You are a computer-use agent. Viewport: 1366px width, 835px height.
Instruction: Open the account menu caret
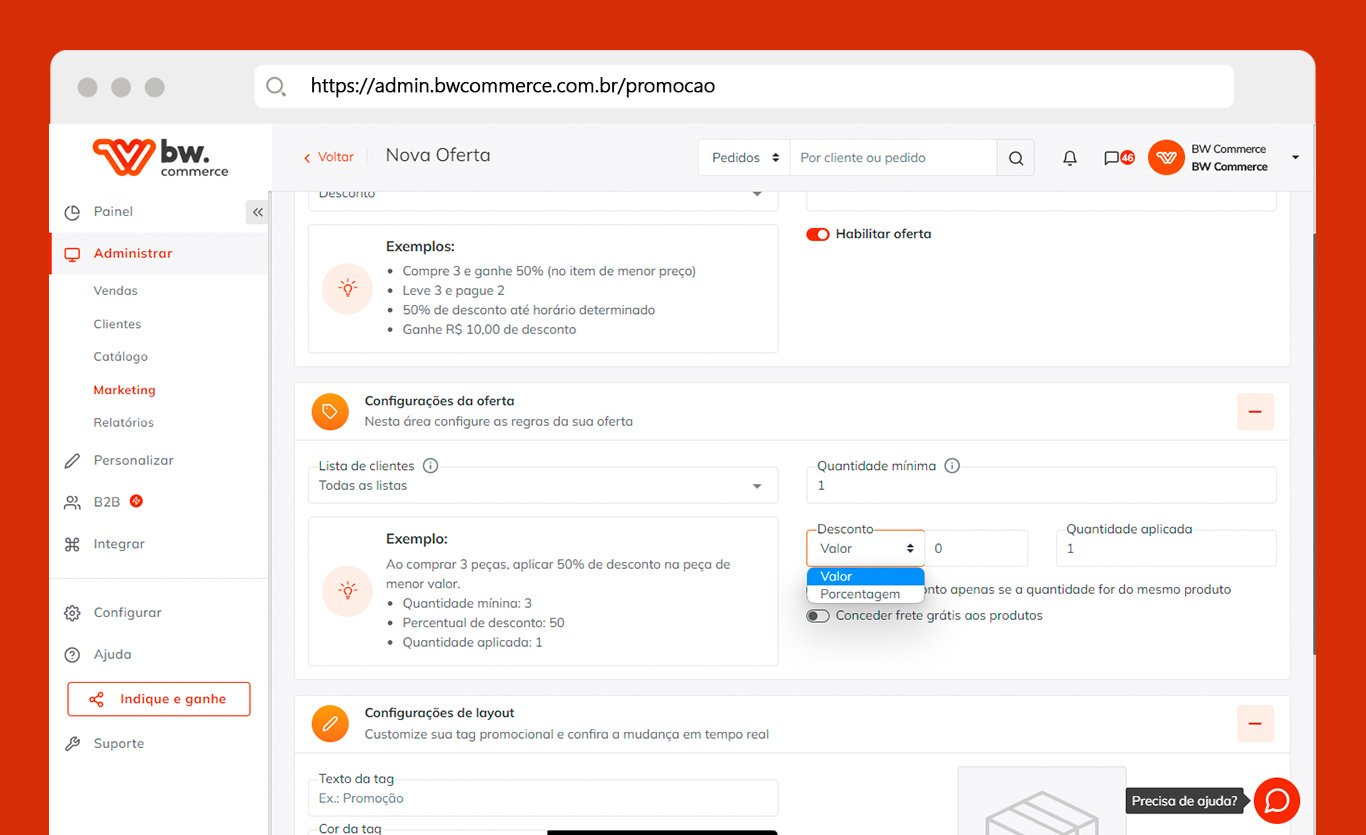pyautogui.click(x=1295, y=158)
